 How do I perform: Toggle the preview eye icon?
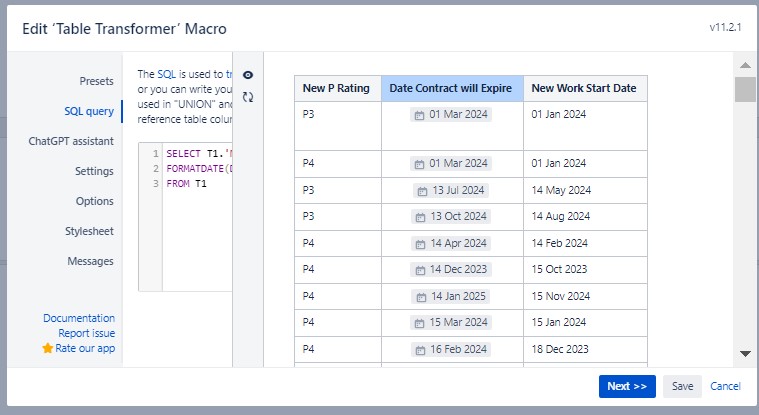(x=248, y=75)
